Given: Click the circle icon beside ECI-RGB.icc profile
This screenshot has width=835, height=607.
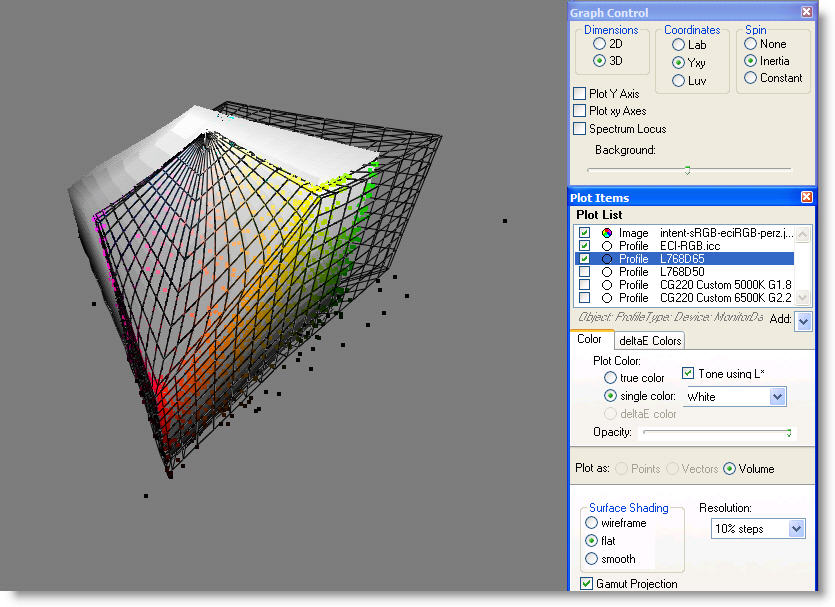Looking at the screenshot, I should tap(607, 246).
